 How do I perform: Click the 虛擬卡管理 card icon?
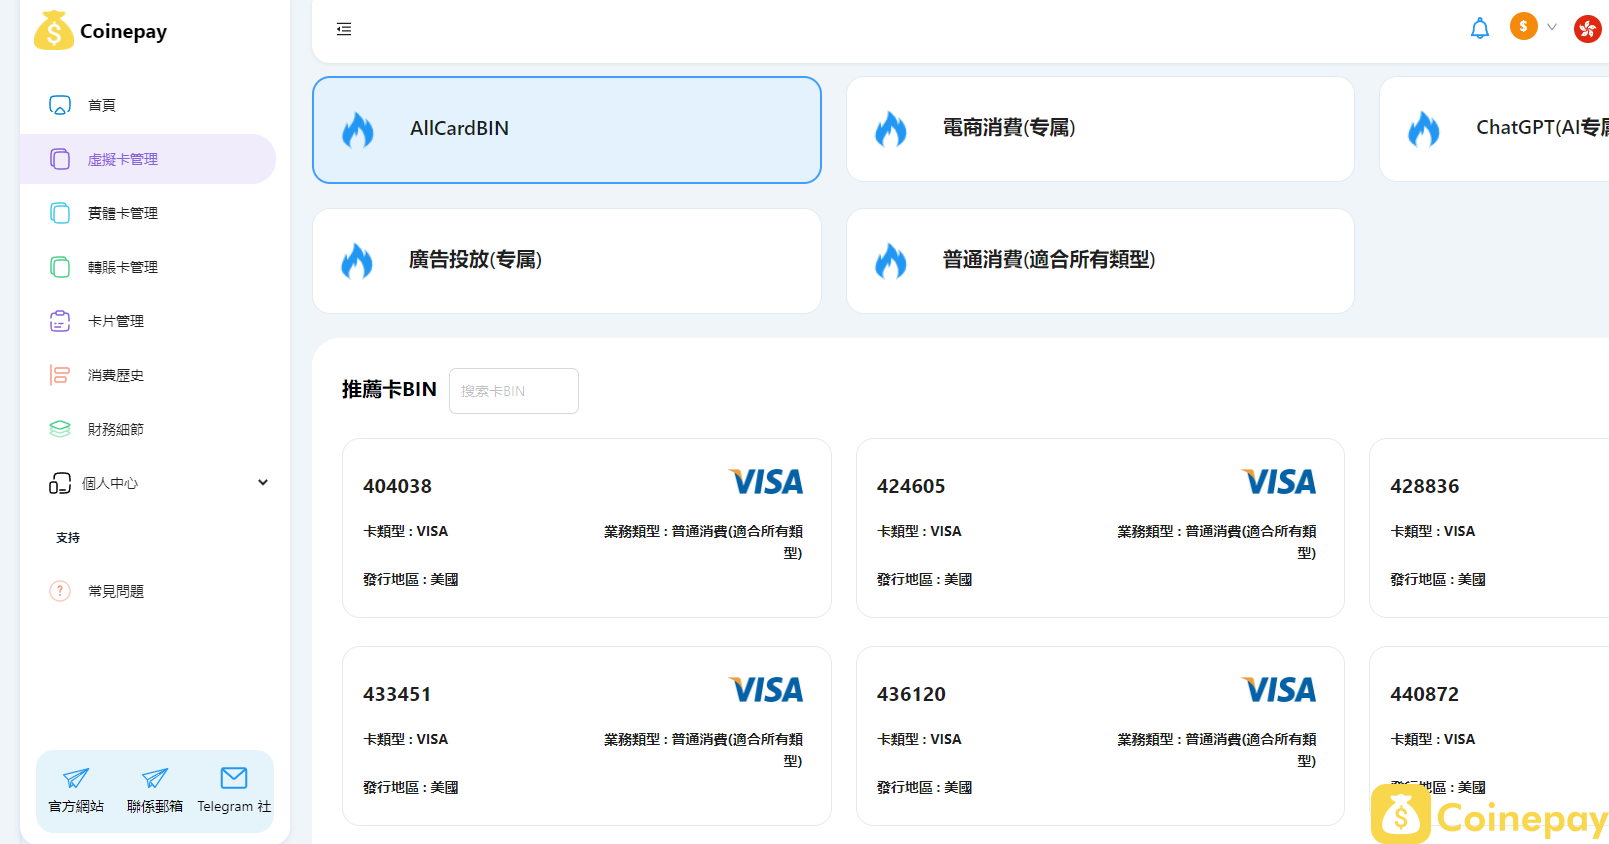point(60,159)
